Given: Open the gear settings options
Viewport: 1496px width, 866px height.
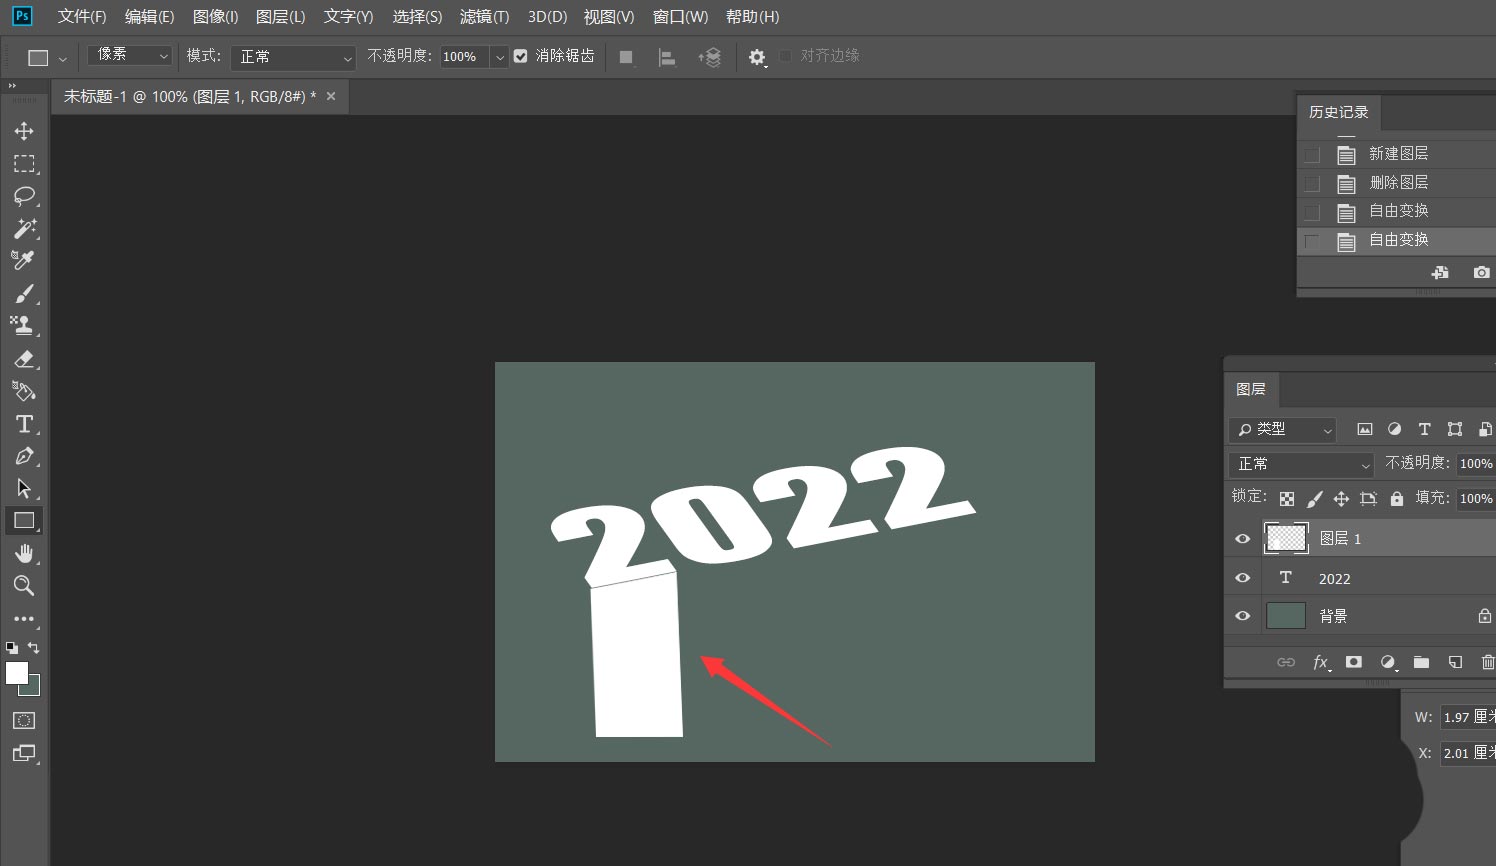Looking at the screenshot, I should [x=757, y=57].
